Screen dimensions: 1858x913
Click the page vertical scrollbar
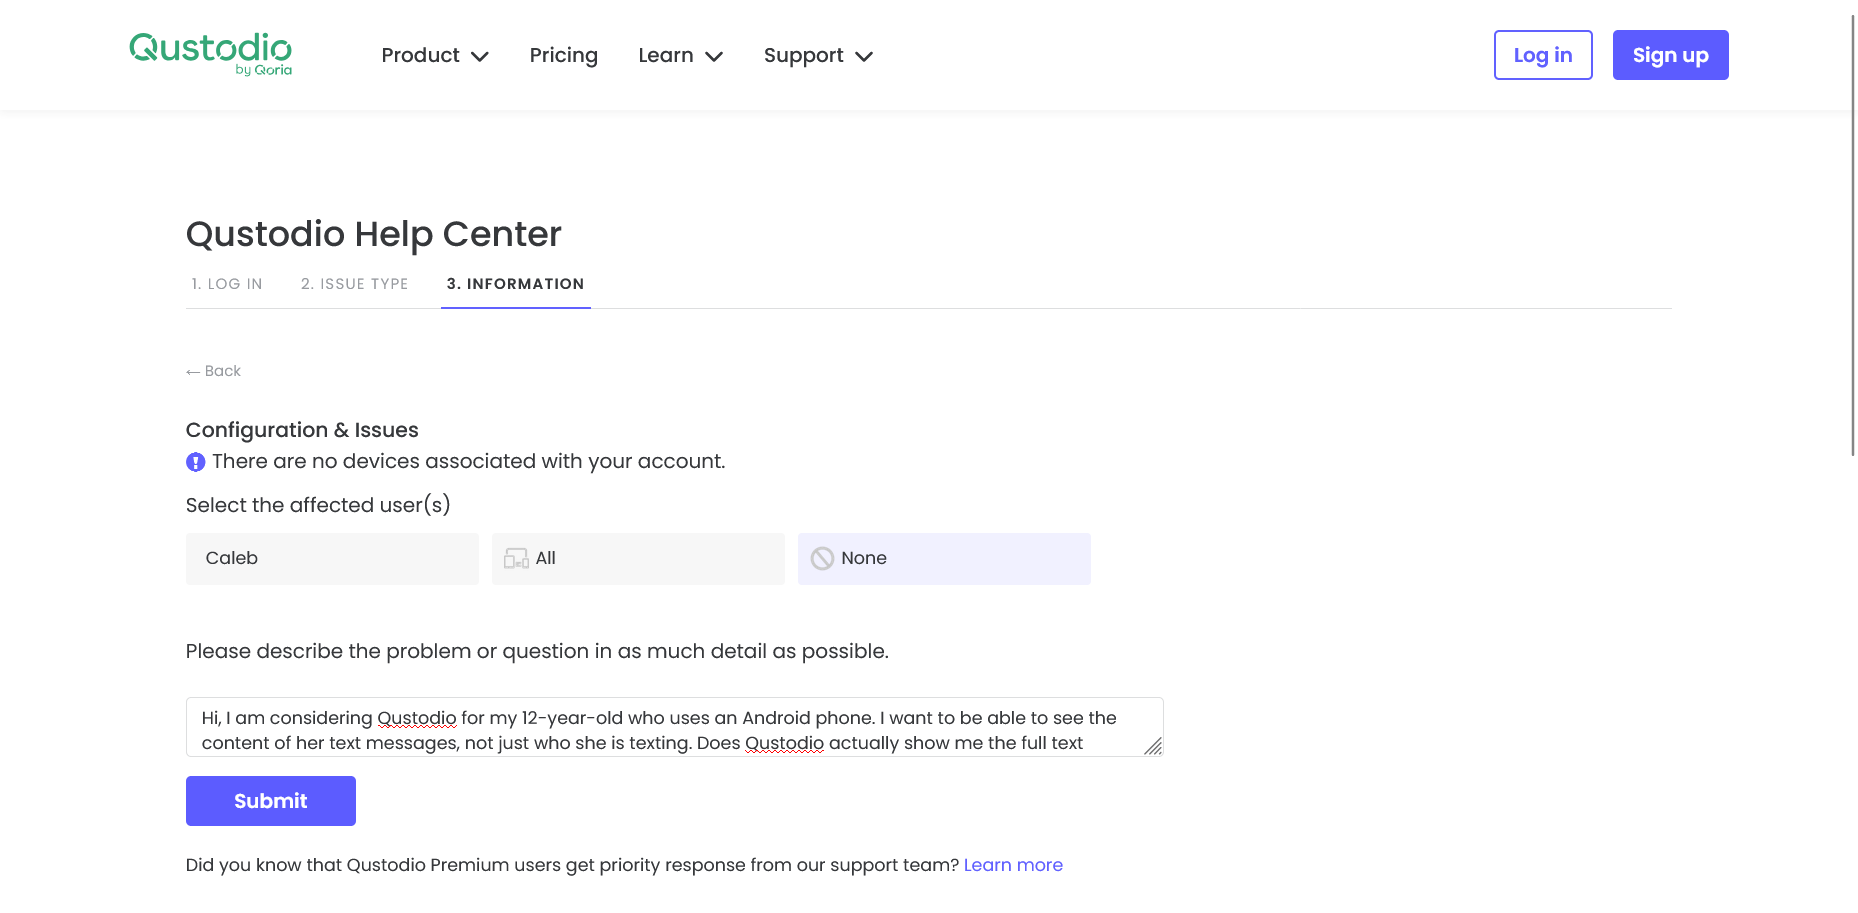1853,235
